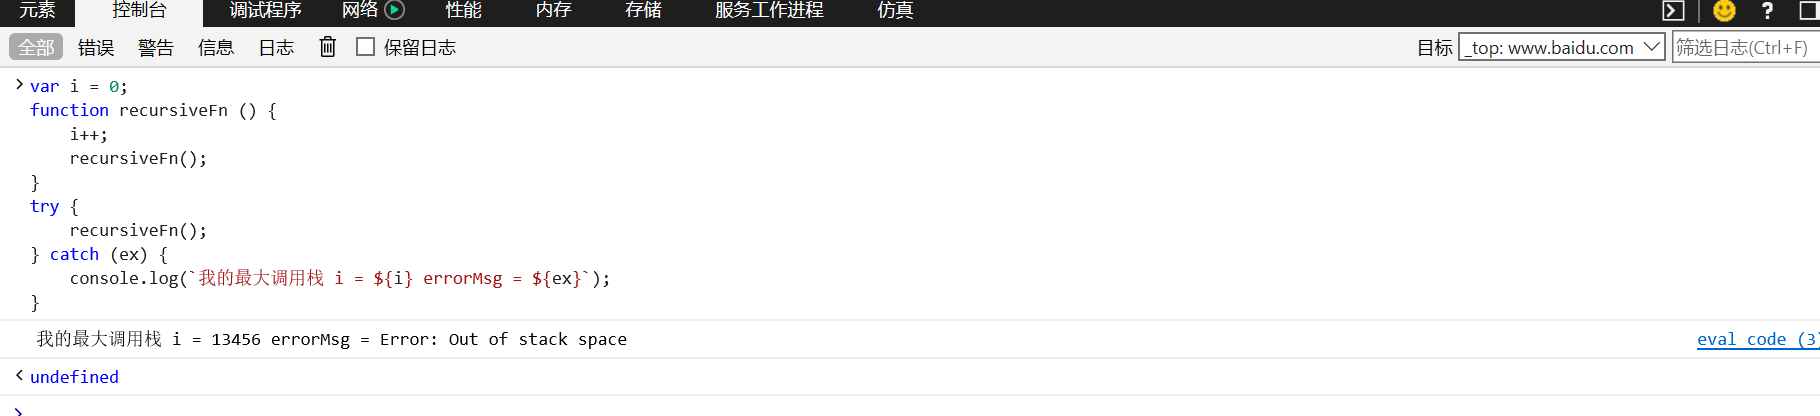The width and height of the screenshot is (1820, 416).
Task: Click the undock window icon
Action: (1809, 11)
